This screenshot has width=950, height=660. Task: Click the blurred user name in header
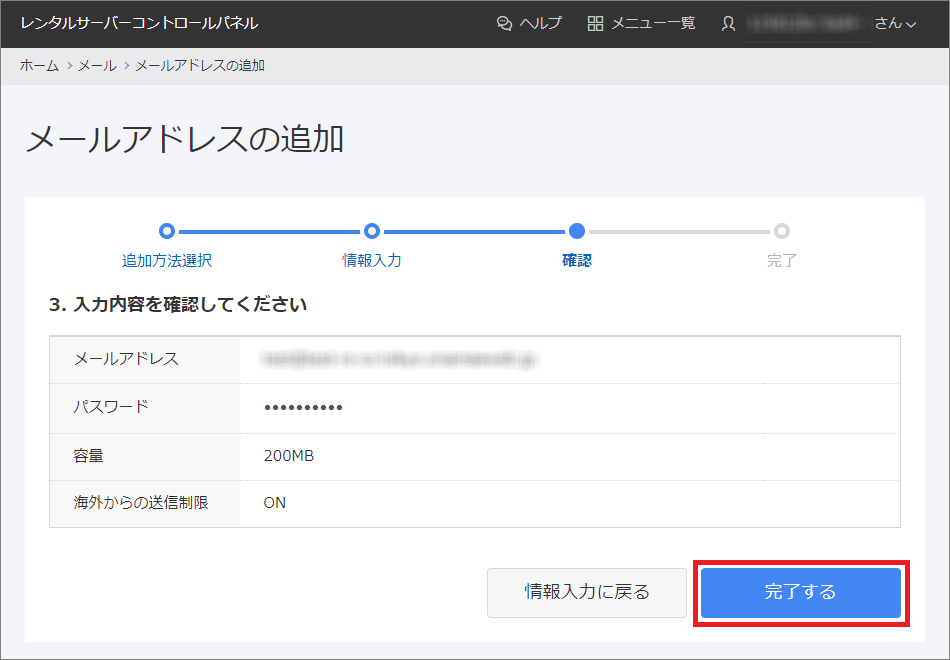coord(808,24)
